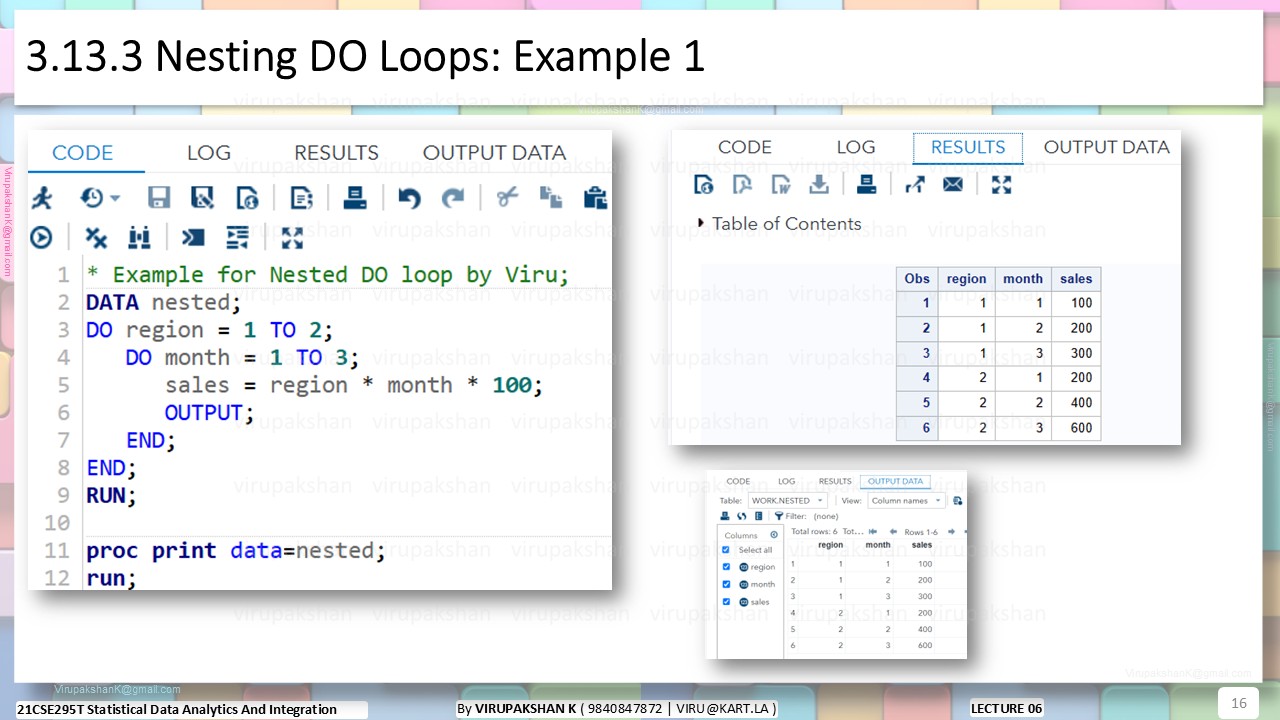
Task: Copy selected code with the copy icon
Action: 551,197
